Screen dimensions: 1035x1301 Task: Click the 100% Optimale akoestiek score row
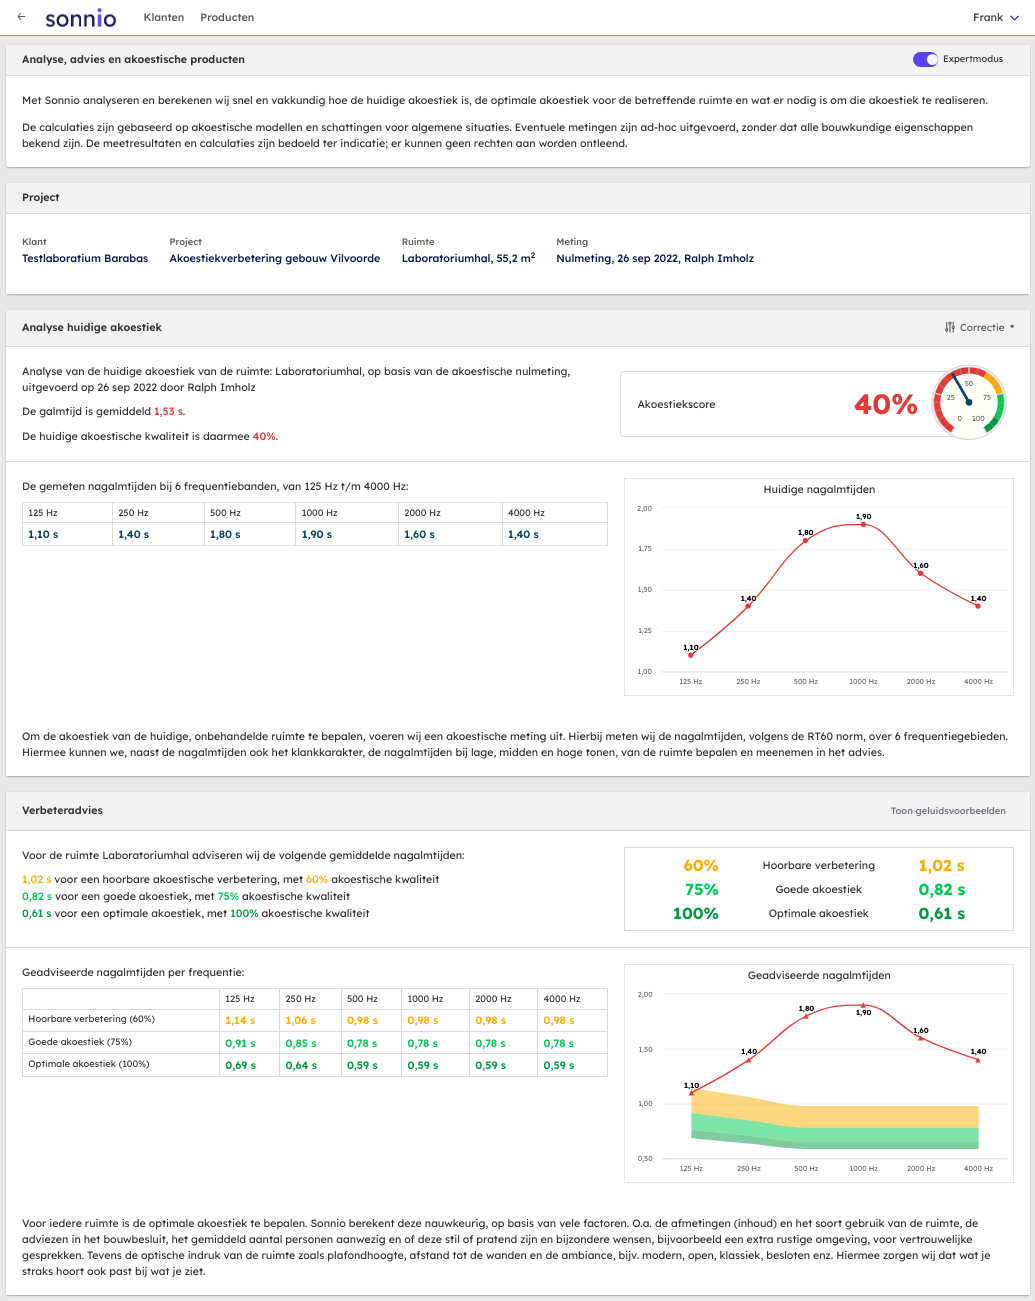click(818, 913)
